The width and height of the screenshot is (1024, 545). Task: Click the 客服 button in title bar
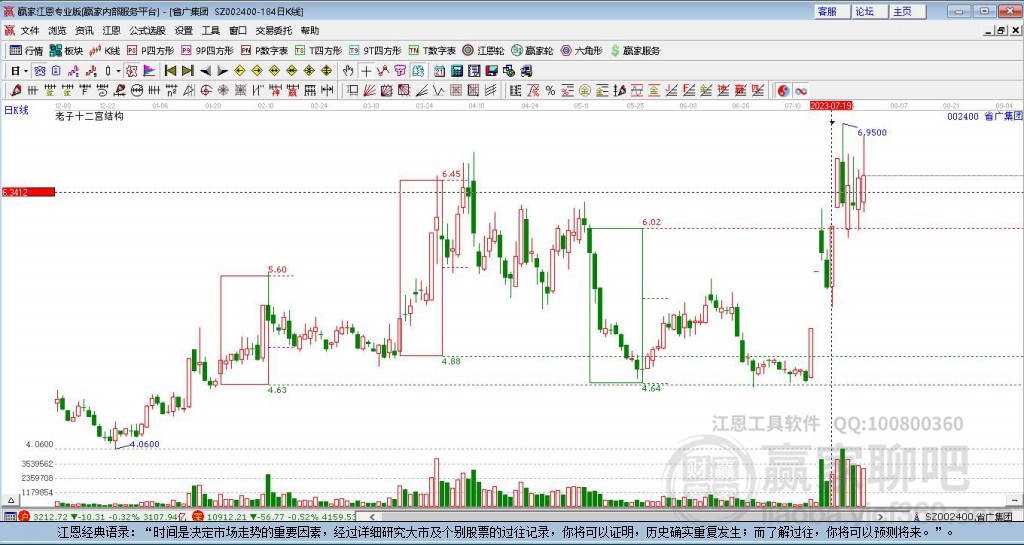pos(832,11)
